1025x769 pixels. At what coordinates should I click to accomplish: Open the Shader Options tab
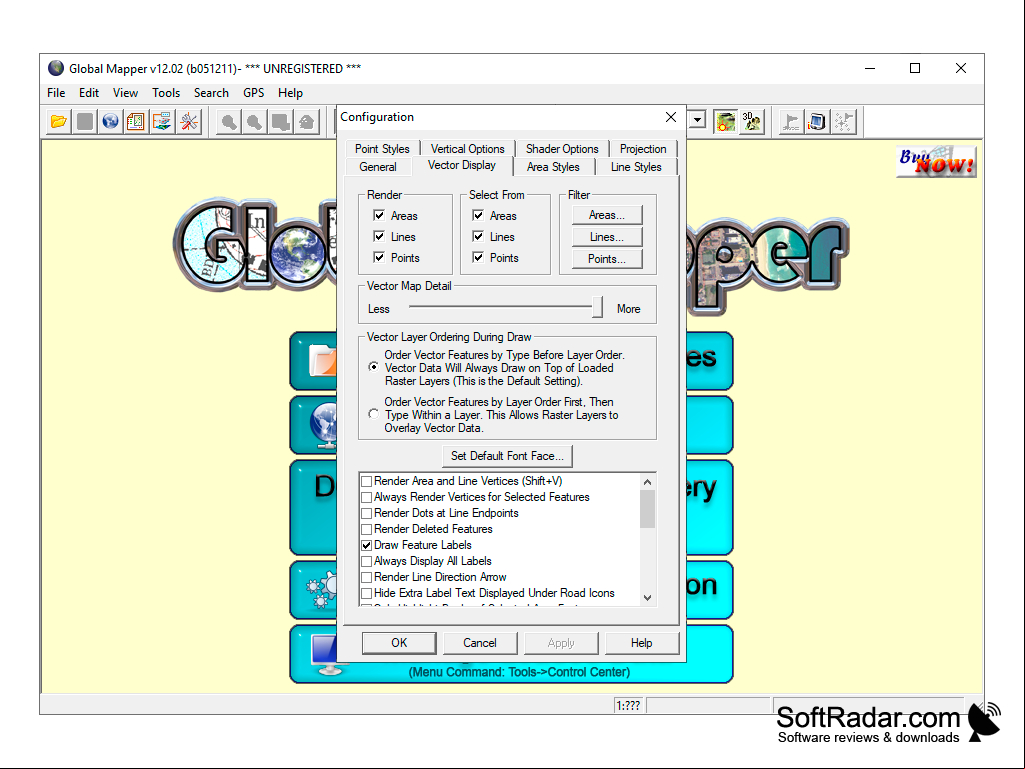[x=562, y=148]
